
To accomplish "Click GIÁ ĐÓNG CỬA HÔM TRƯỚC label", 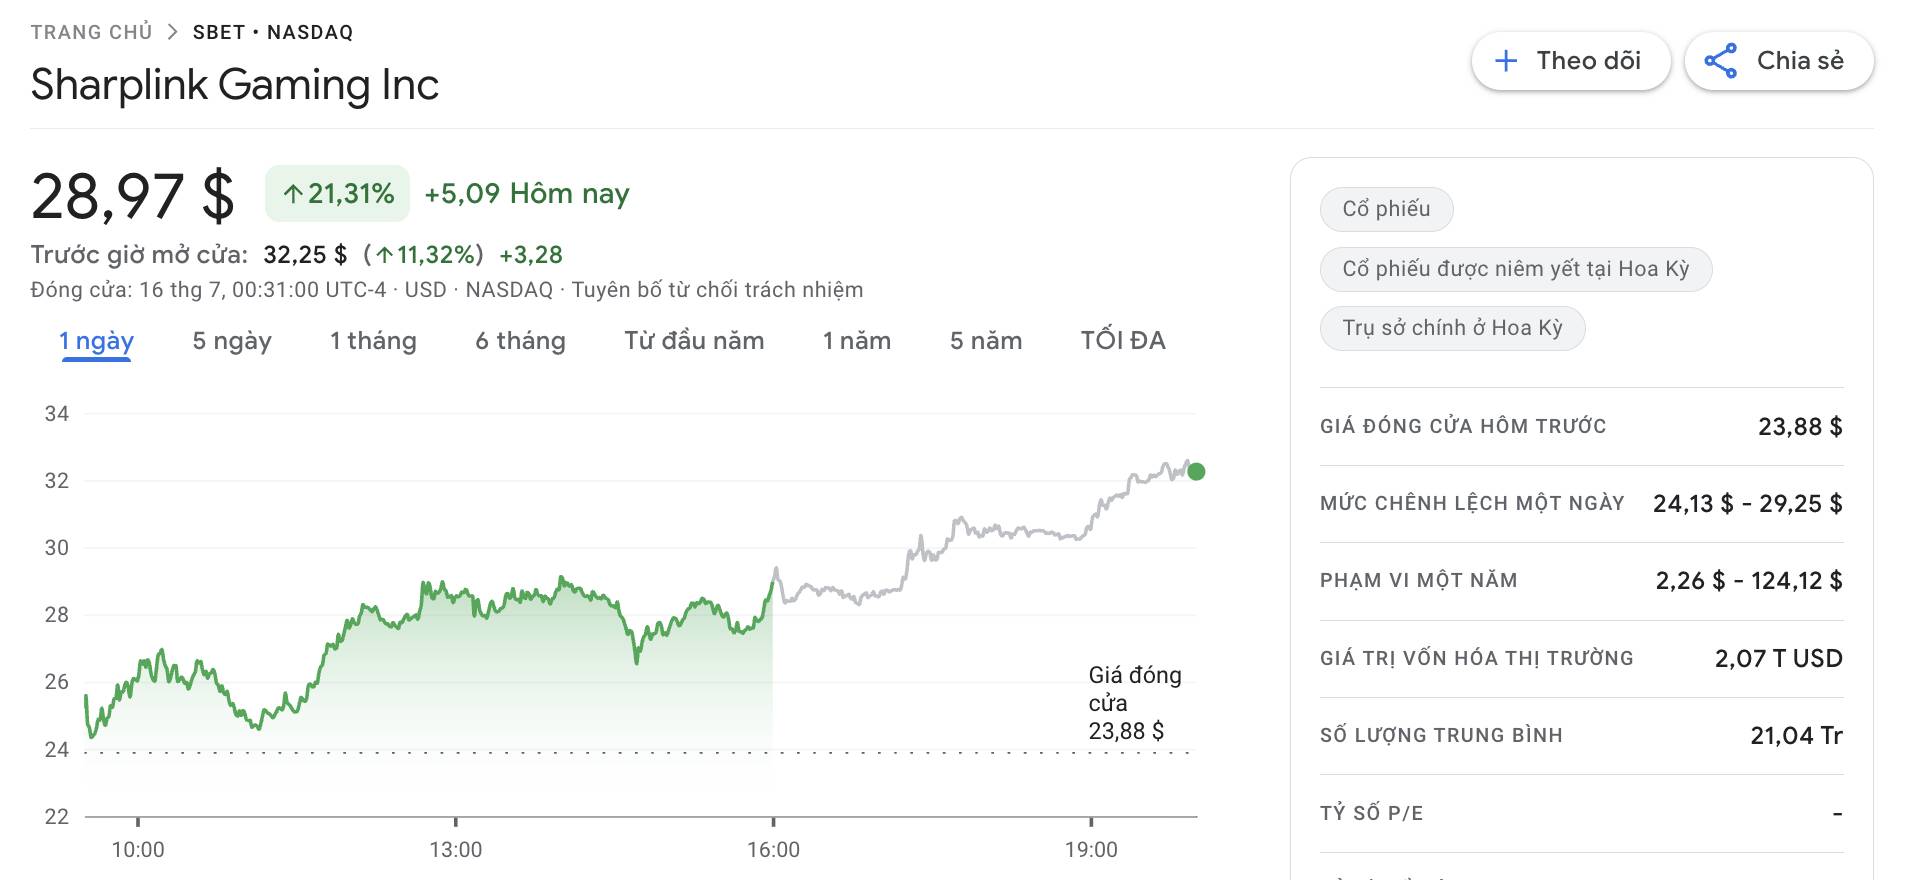I will pos(1463,426).
